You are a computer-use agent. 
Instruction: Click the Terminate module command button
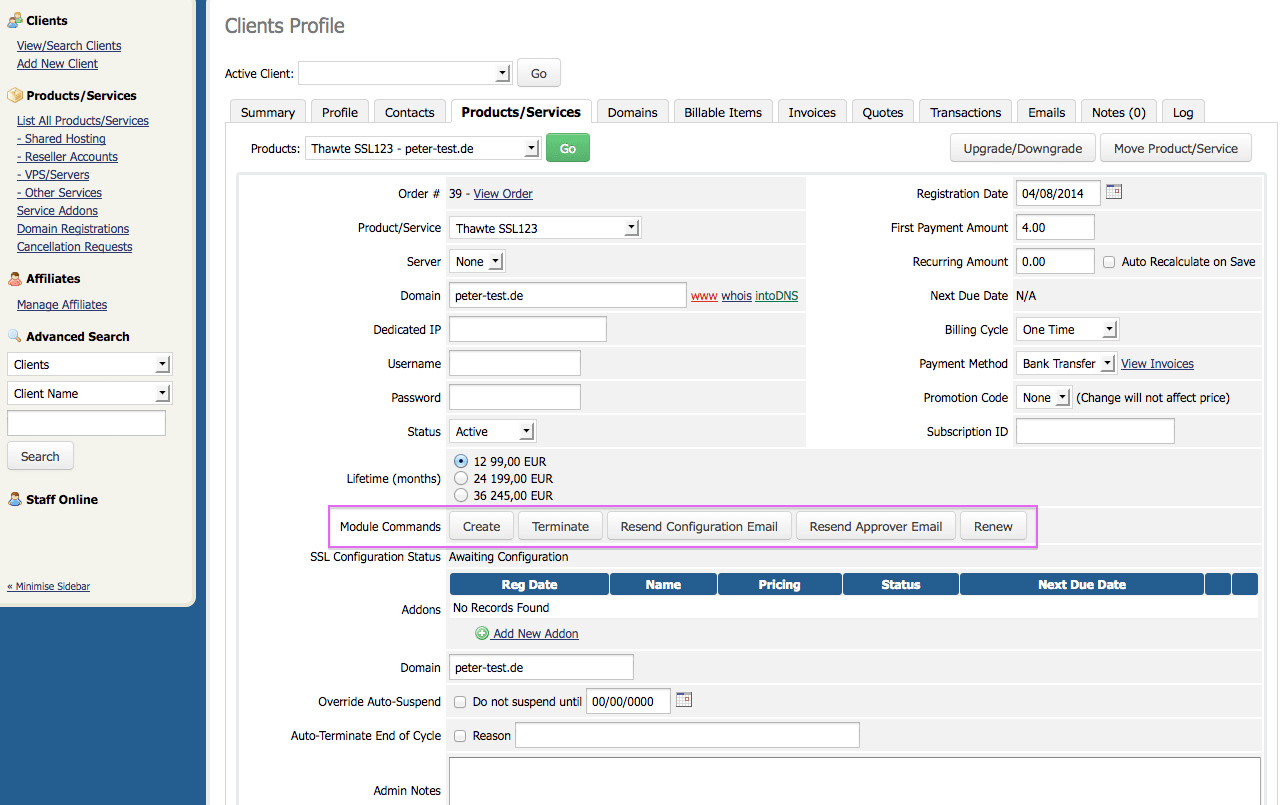tap(561, 526)
